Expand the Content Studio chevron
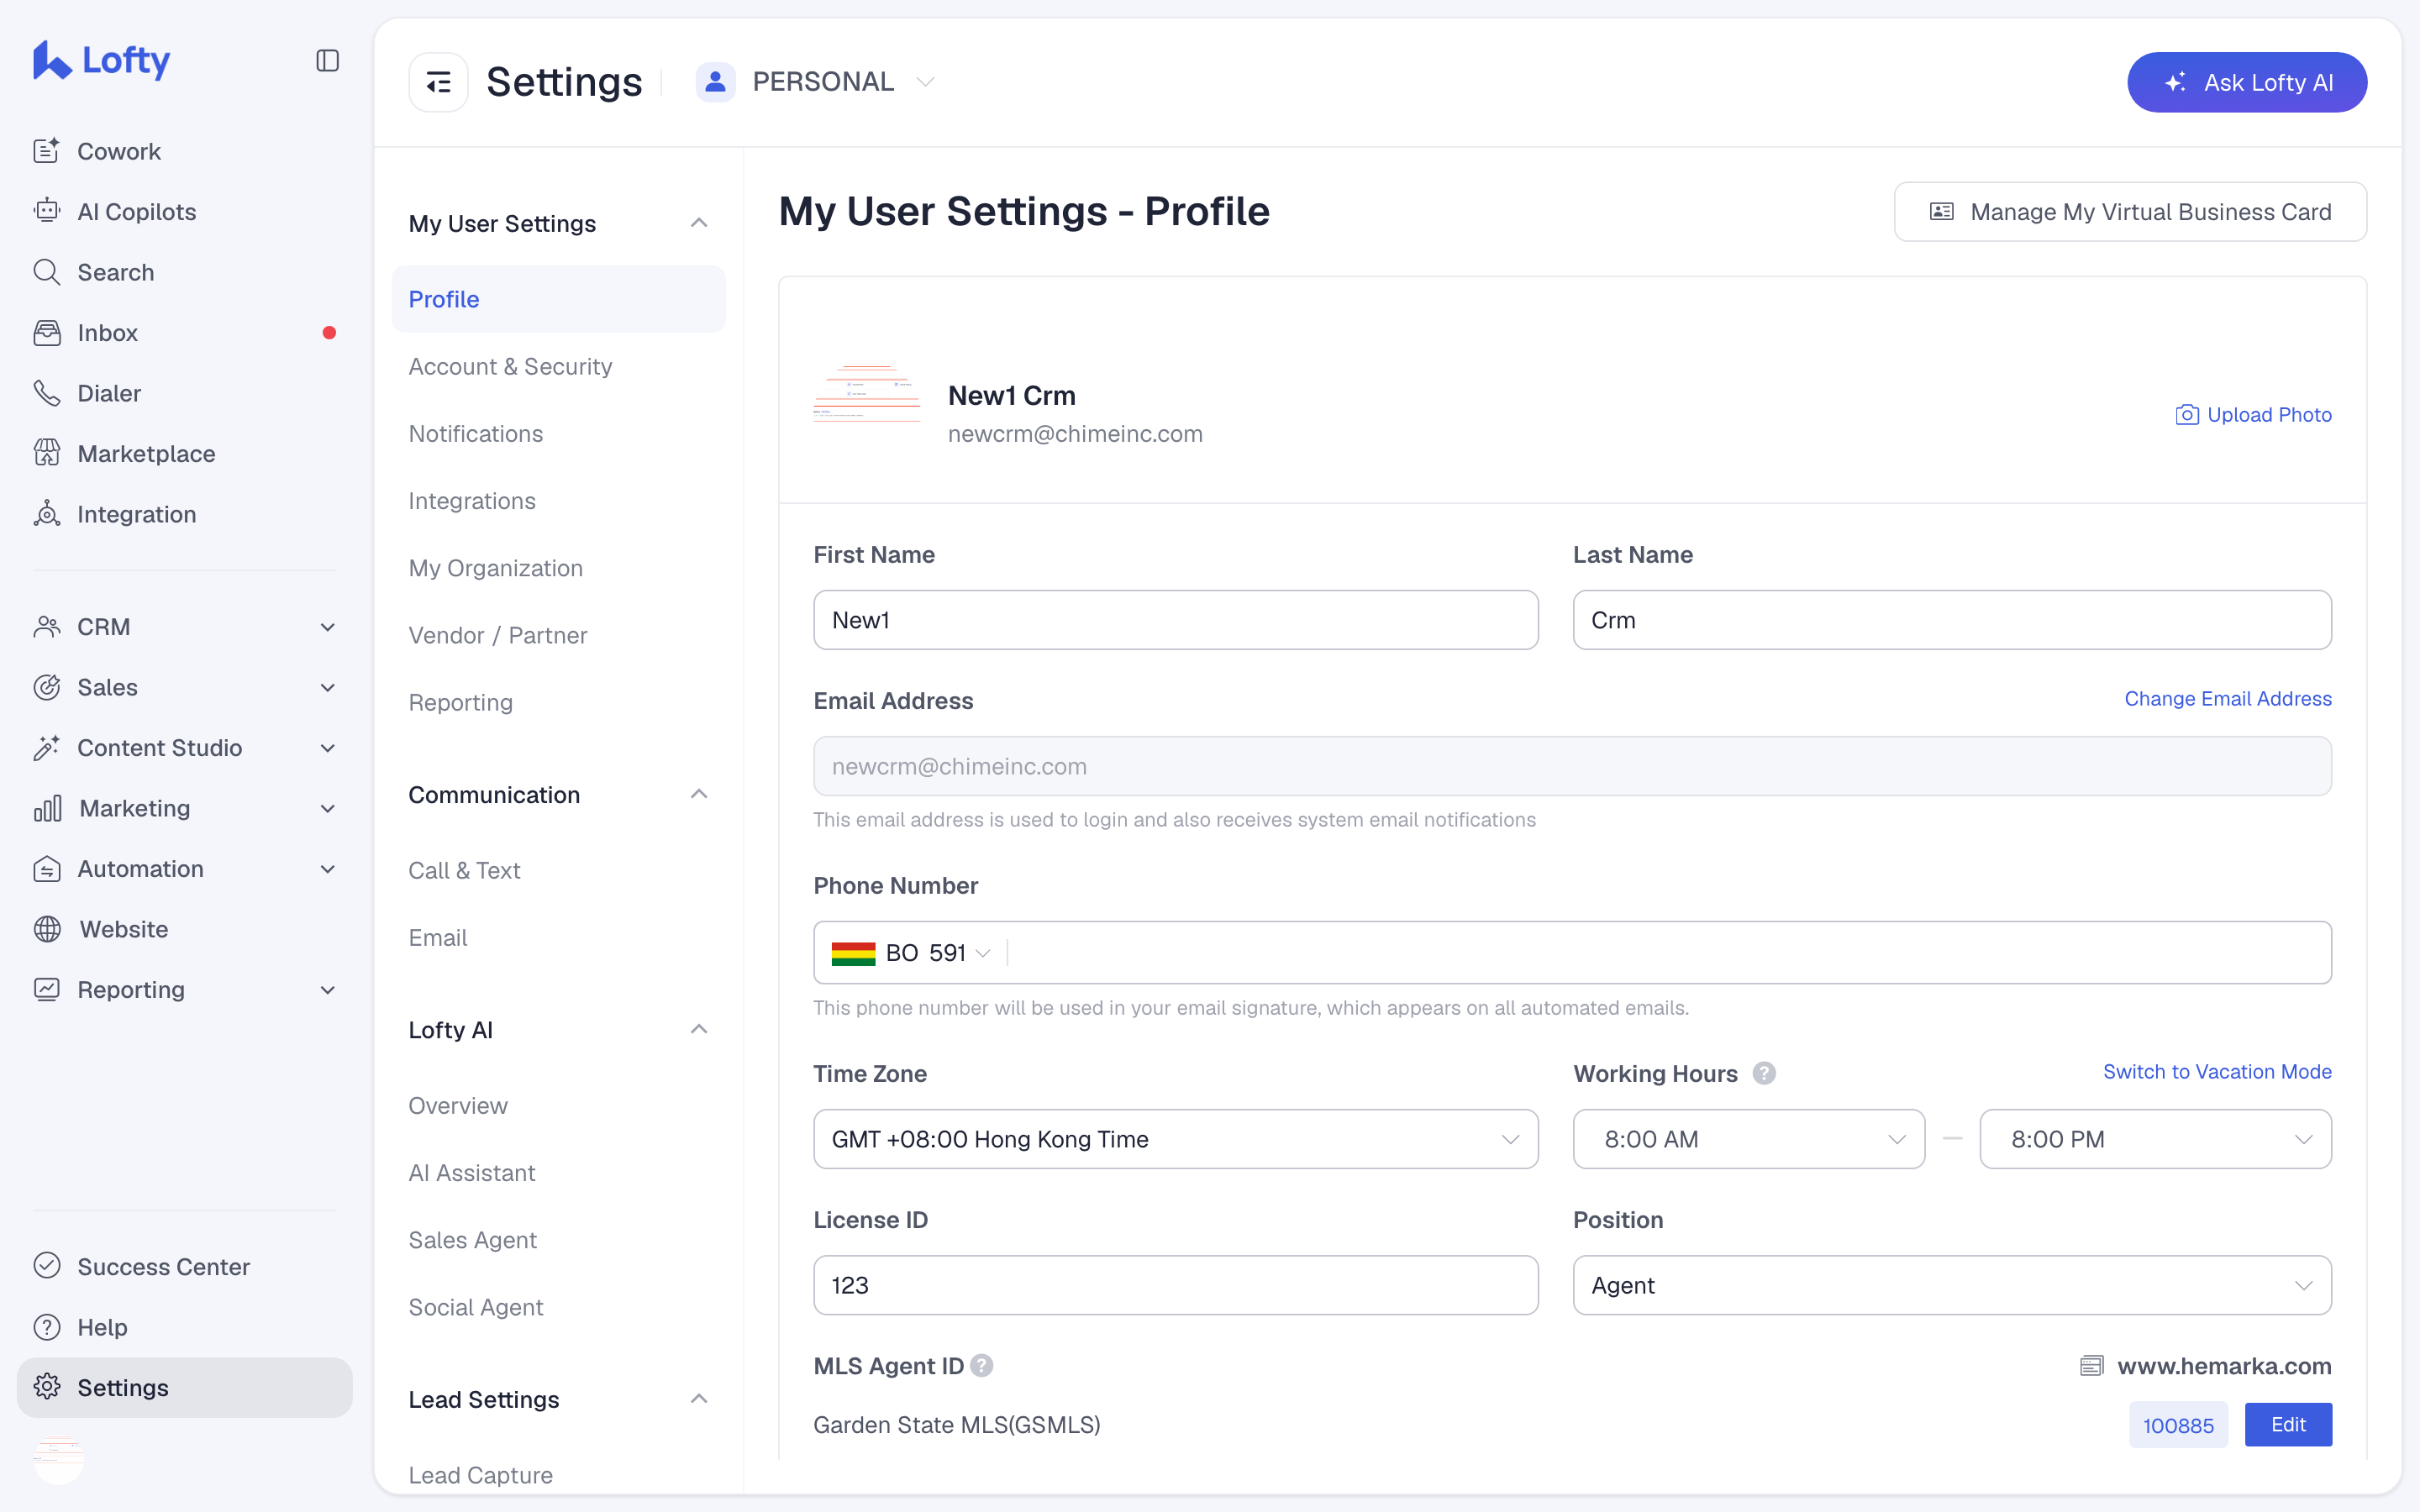2420x1512 pixels. [x=327, y=748]
